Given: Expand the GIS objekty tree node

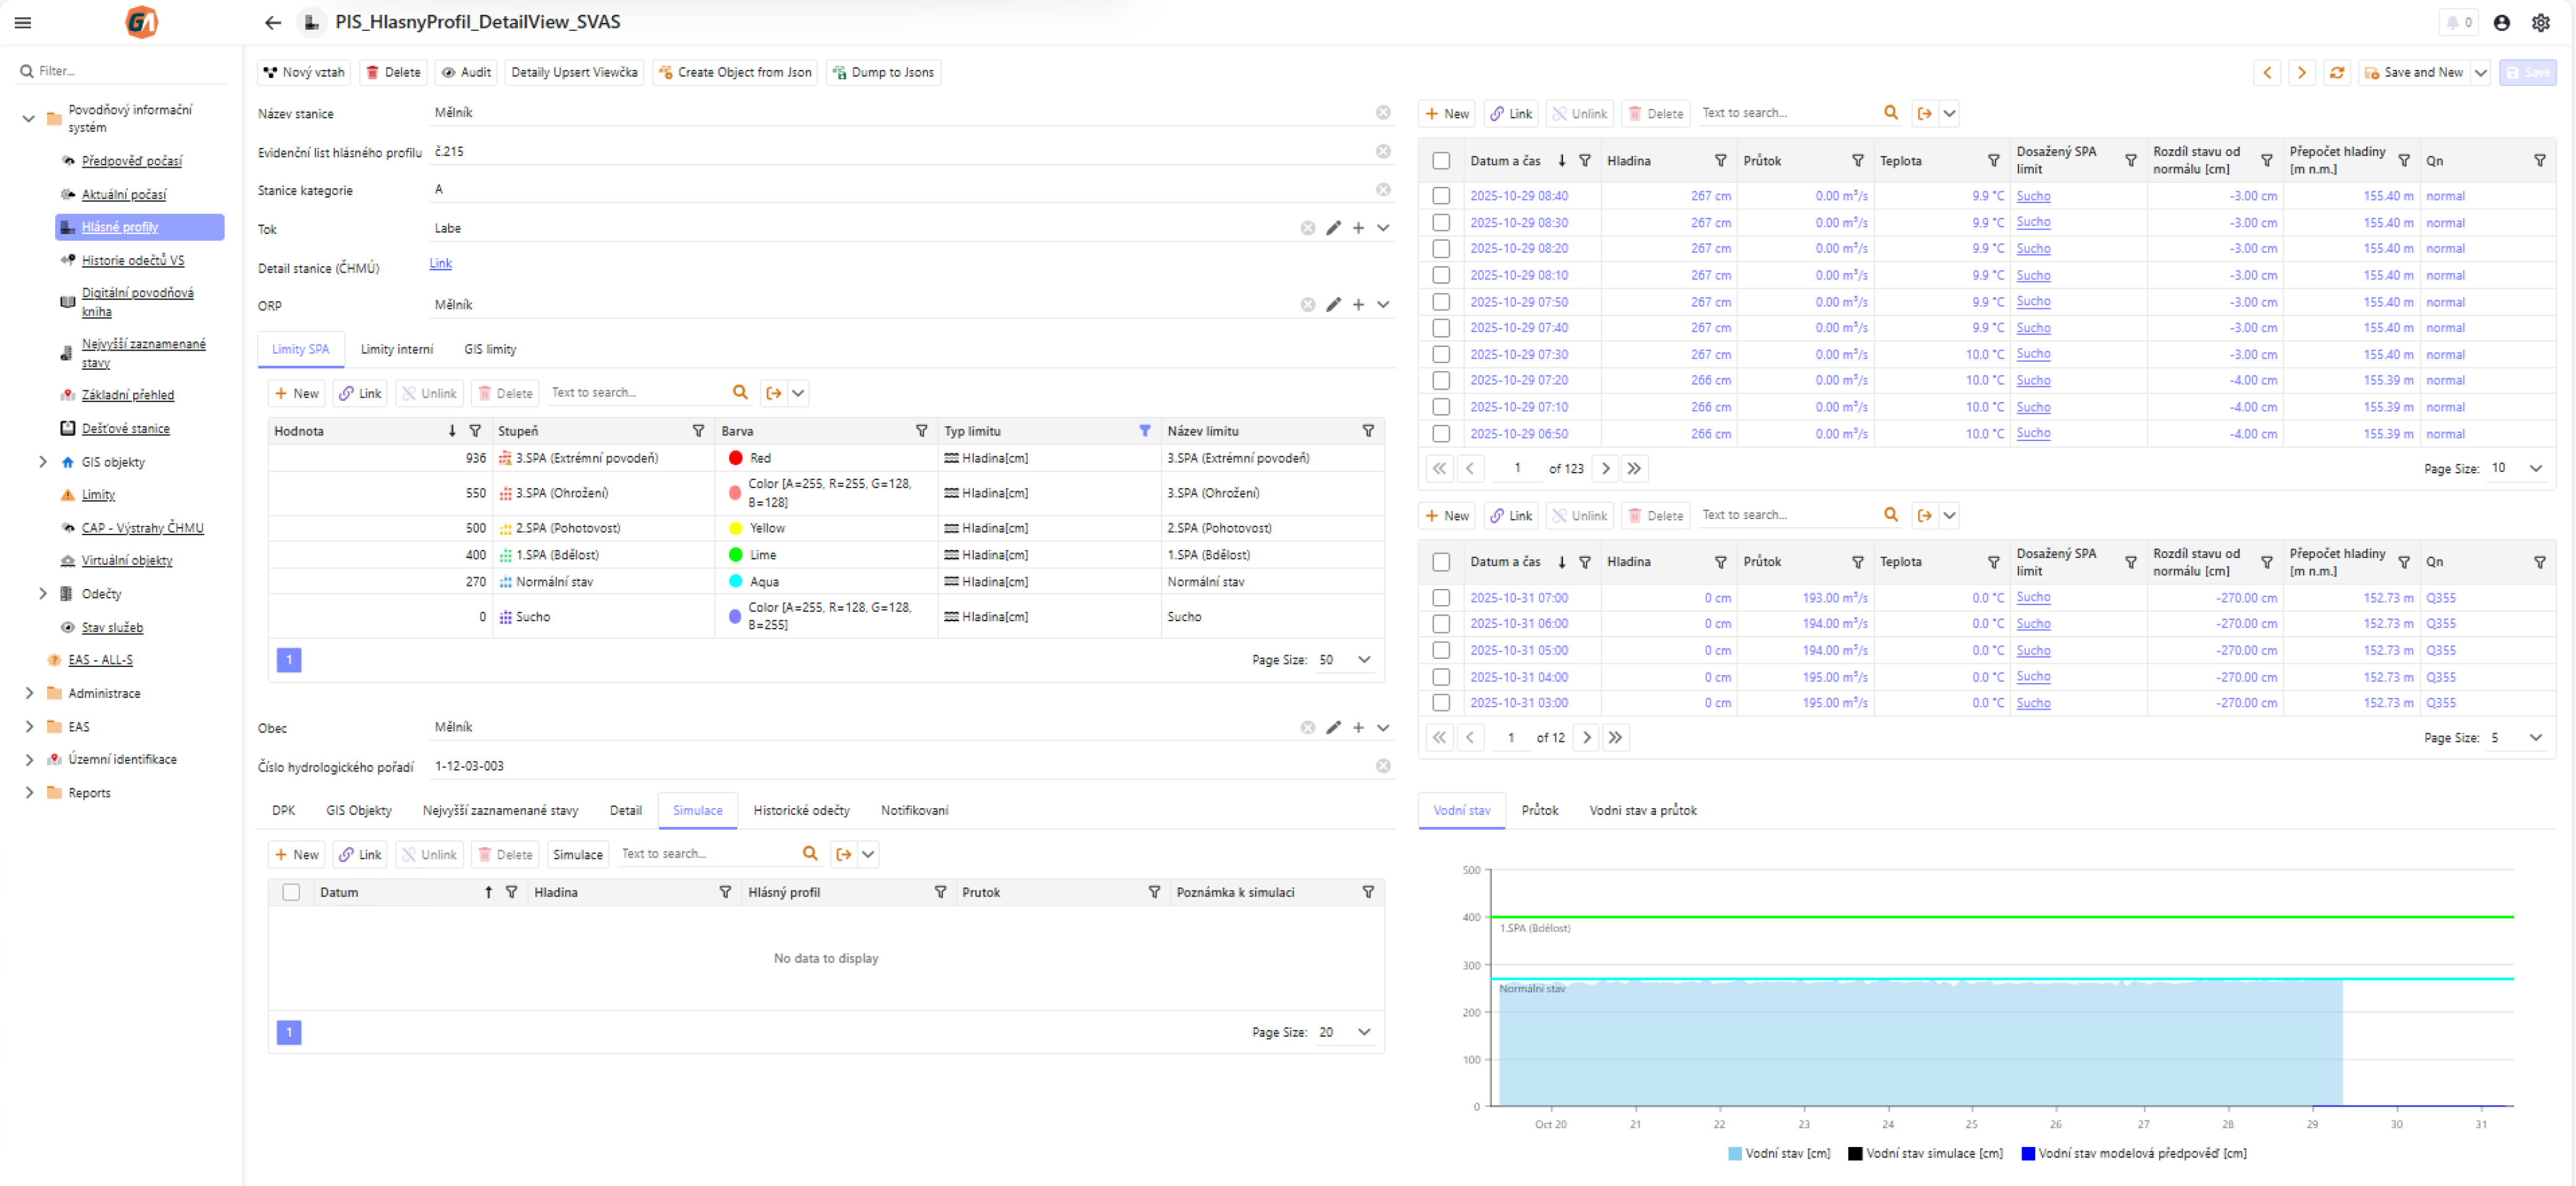Looking at the screenshot, I should pos(42,462).
